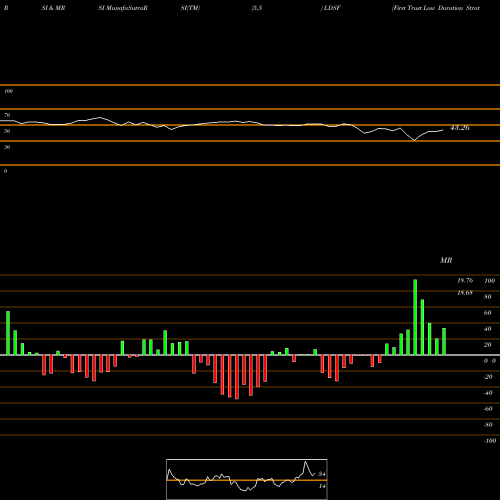
Task: Click the RSI current value 43.26
Action: [x=460, y=128]
